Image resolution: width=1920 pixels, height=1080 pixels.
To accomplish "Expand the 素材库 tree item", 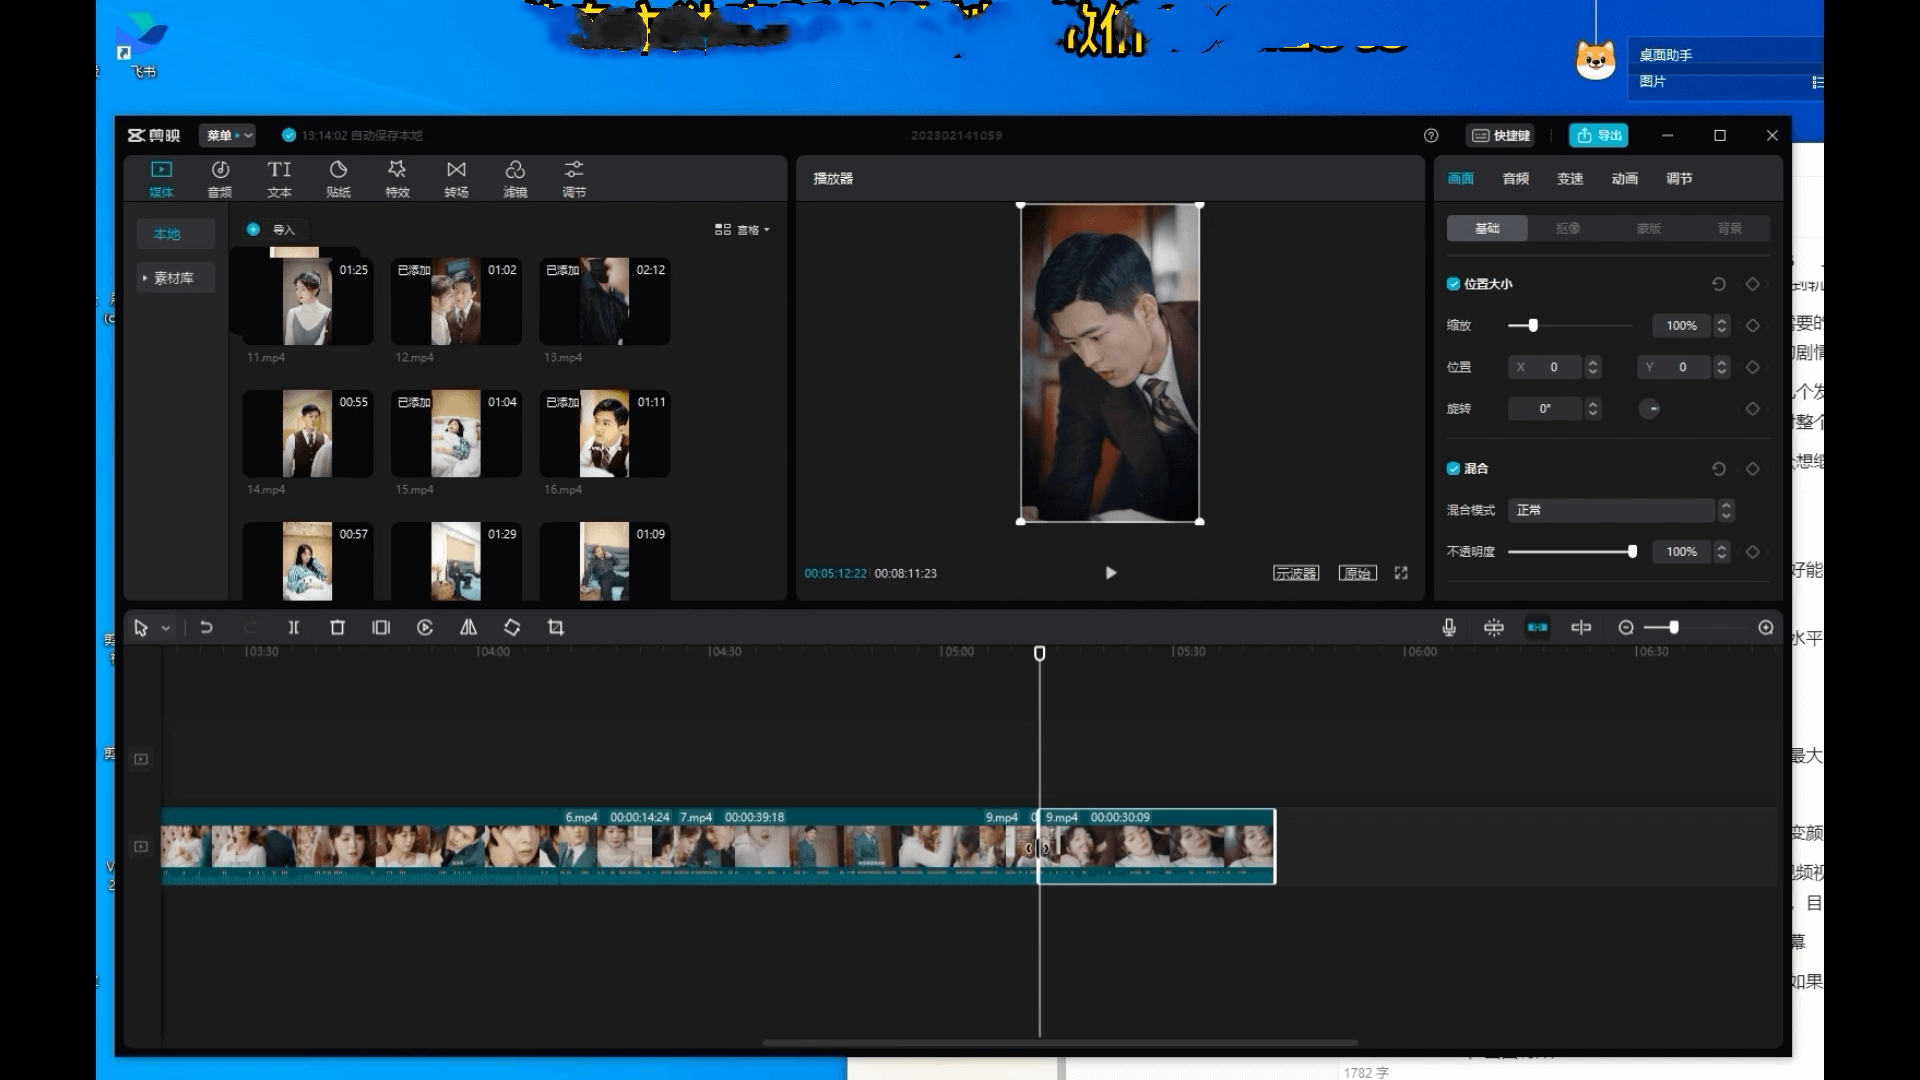I will click(145, 278).
